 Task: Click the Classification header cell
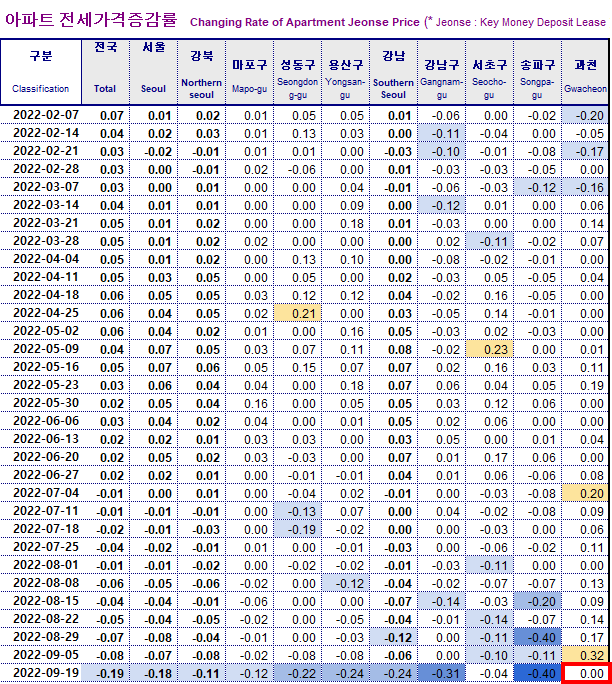point(41,72)
